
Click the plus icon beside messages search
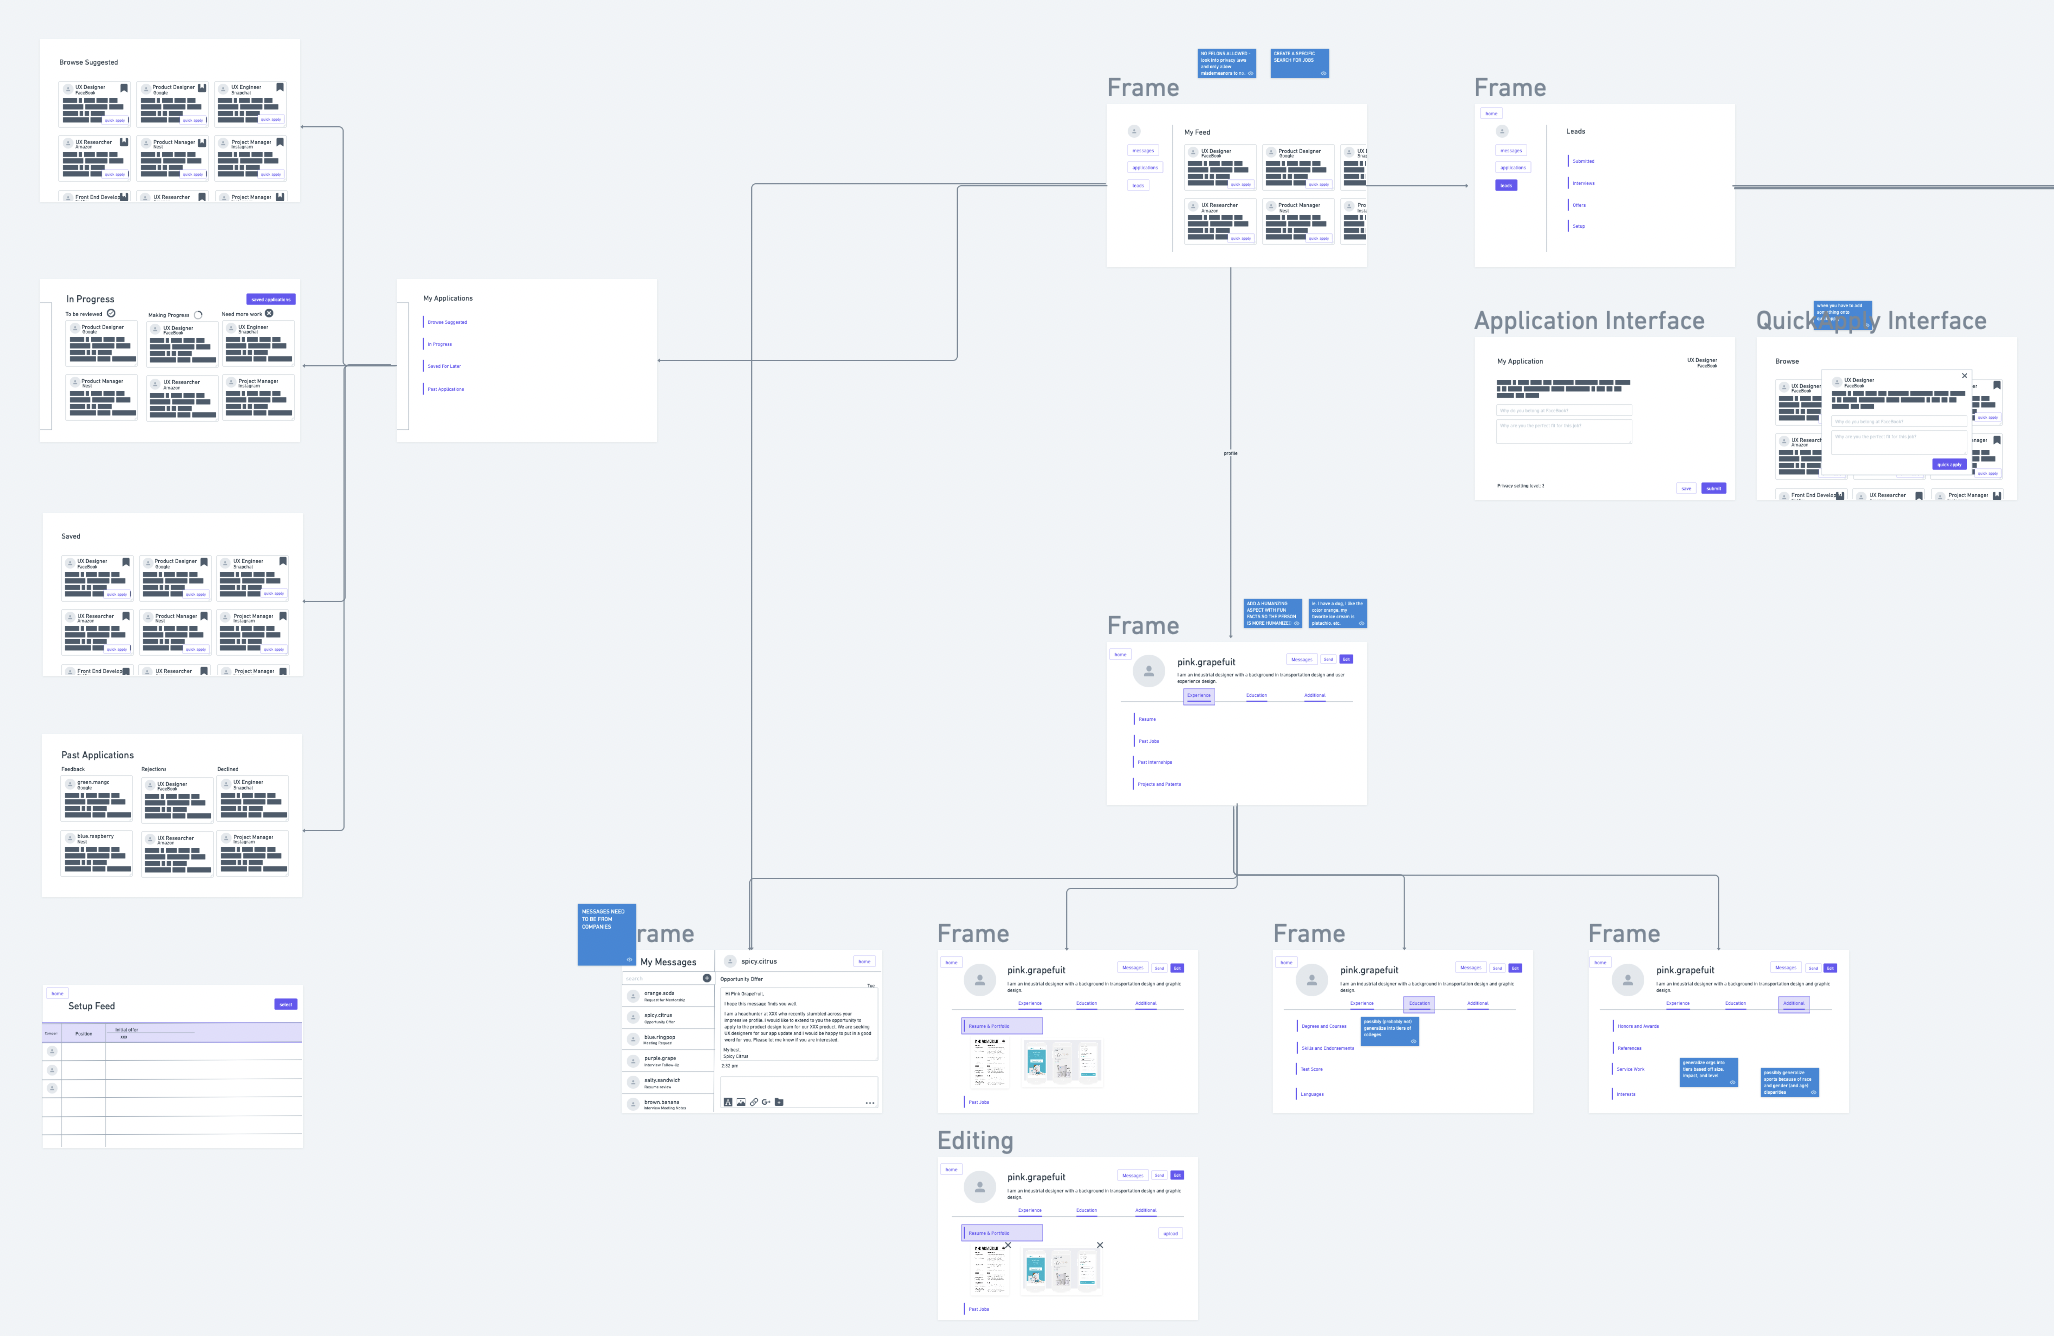707,978
